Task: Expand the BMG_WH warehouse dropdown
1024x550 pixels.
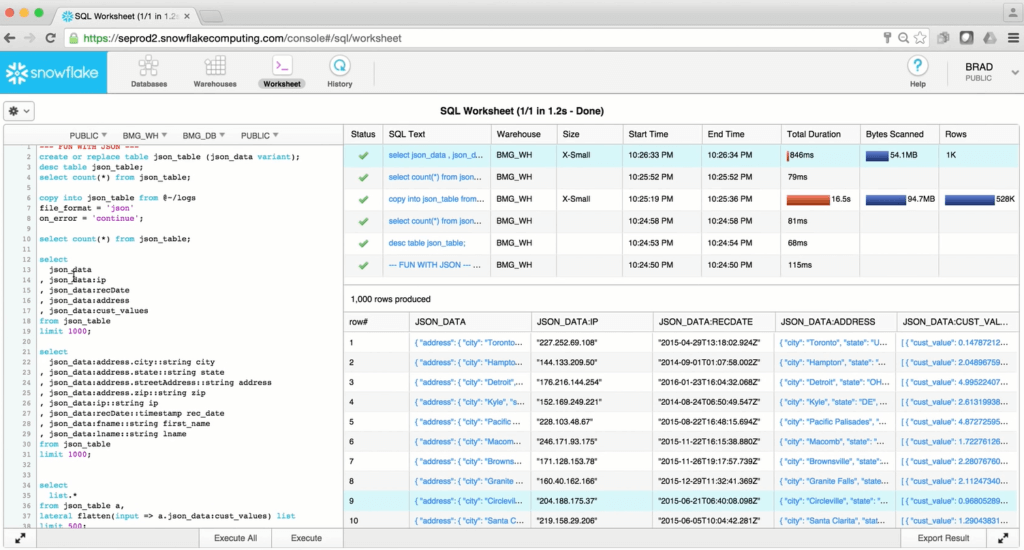Action: 145,135
